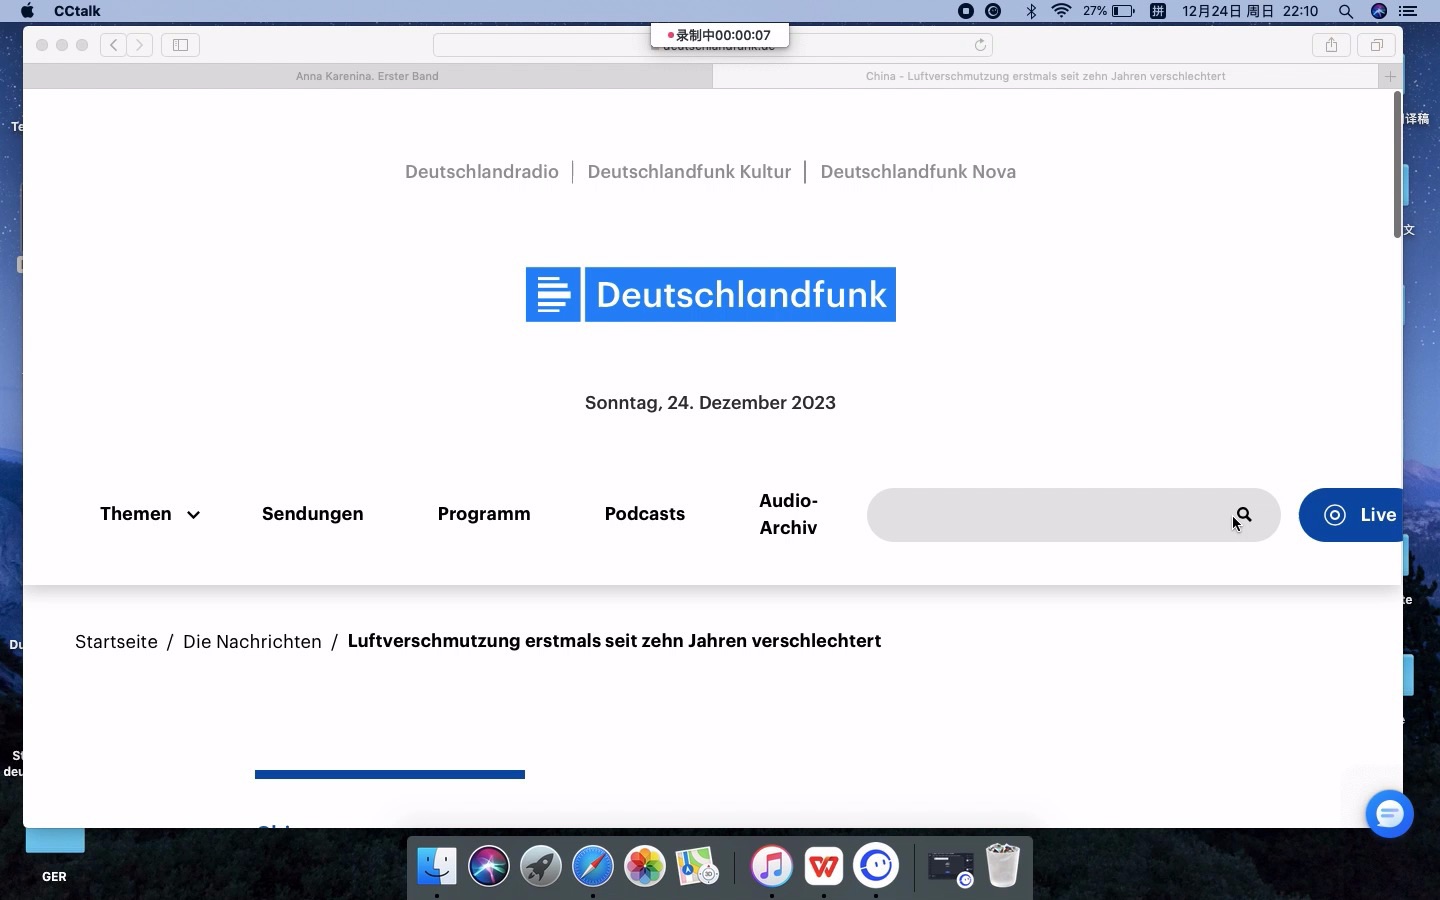Viewport: 1440px width, 900px height.
Task: Click the Deutschlandfunk Kultur link
Action: (689, 172)
